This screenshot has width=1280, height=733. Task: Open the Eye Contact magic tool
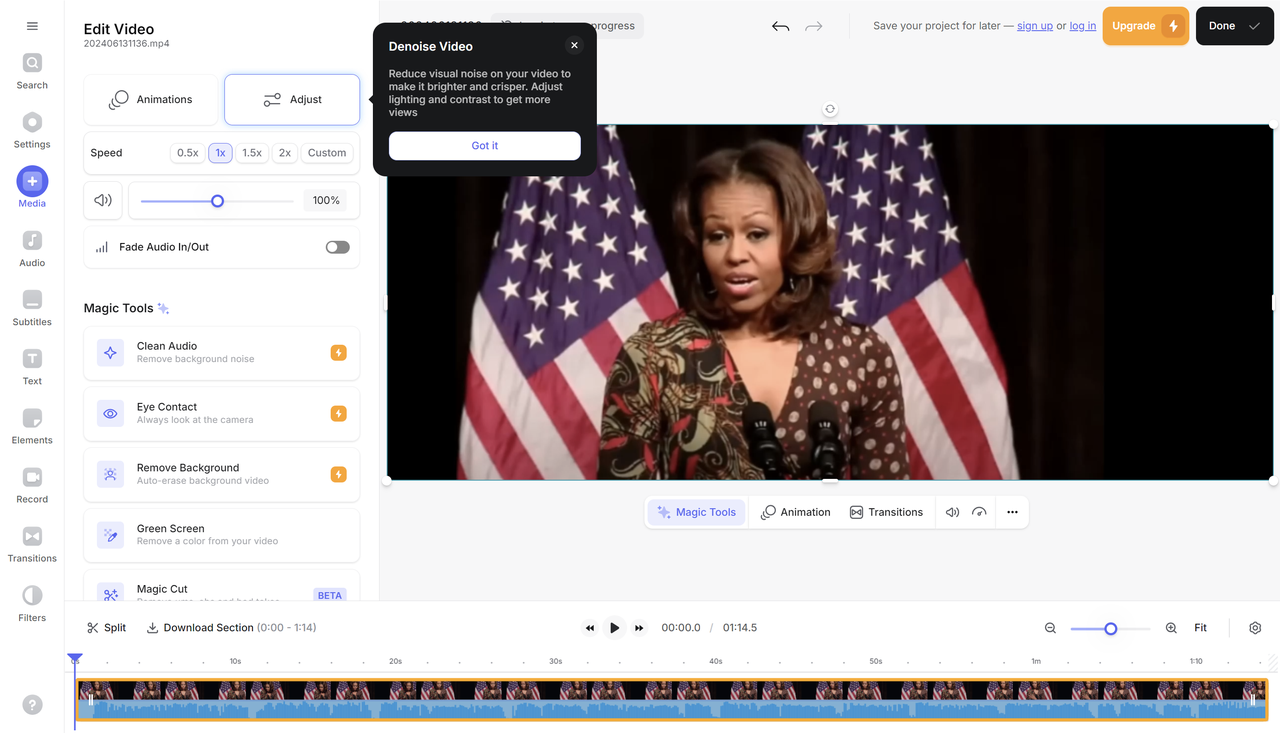point(221,413)
